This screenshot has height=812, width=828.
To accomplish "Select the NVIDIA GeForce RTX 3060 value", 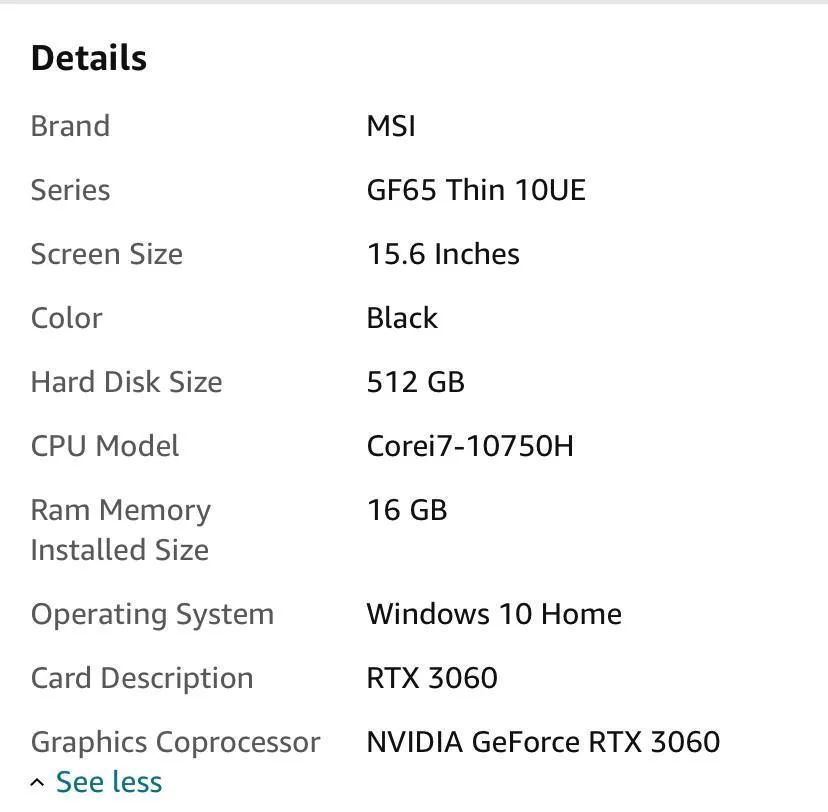I will pos(543,742).
